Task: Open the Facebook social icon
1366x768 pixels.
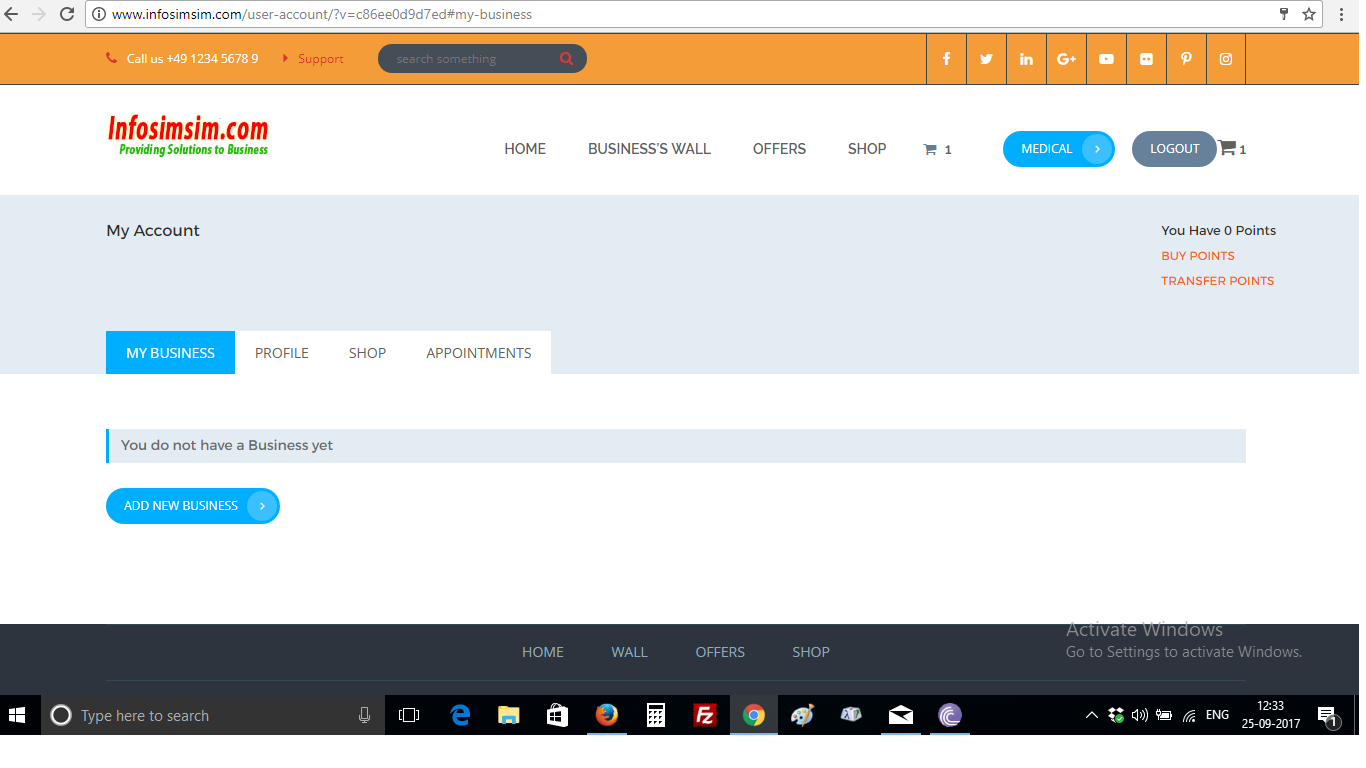Action: pos(946,58)
